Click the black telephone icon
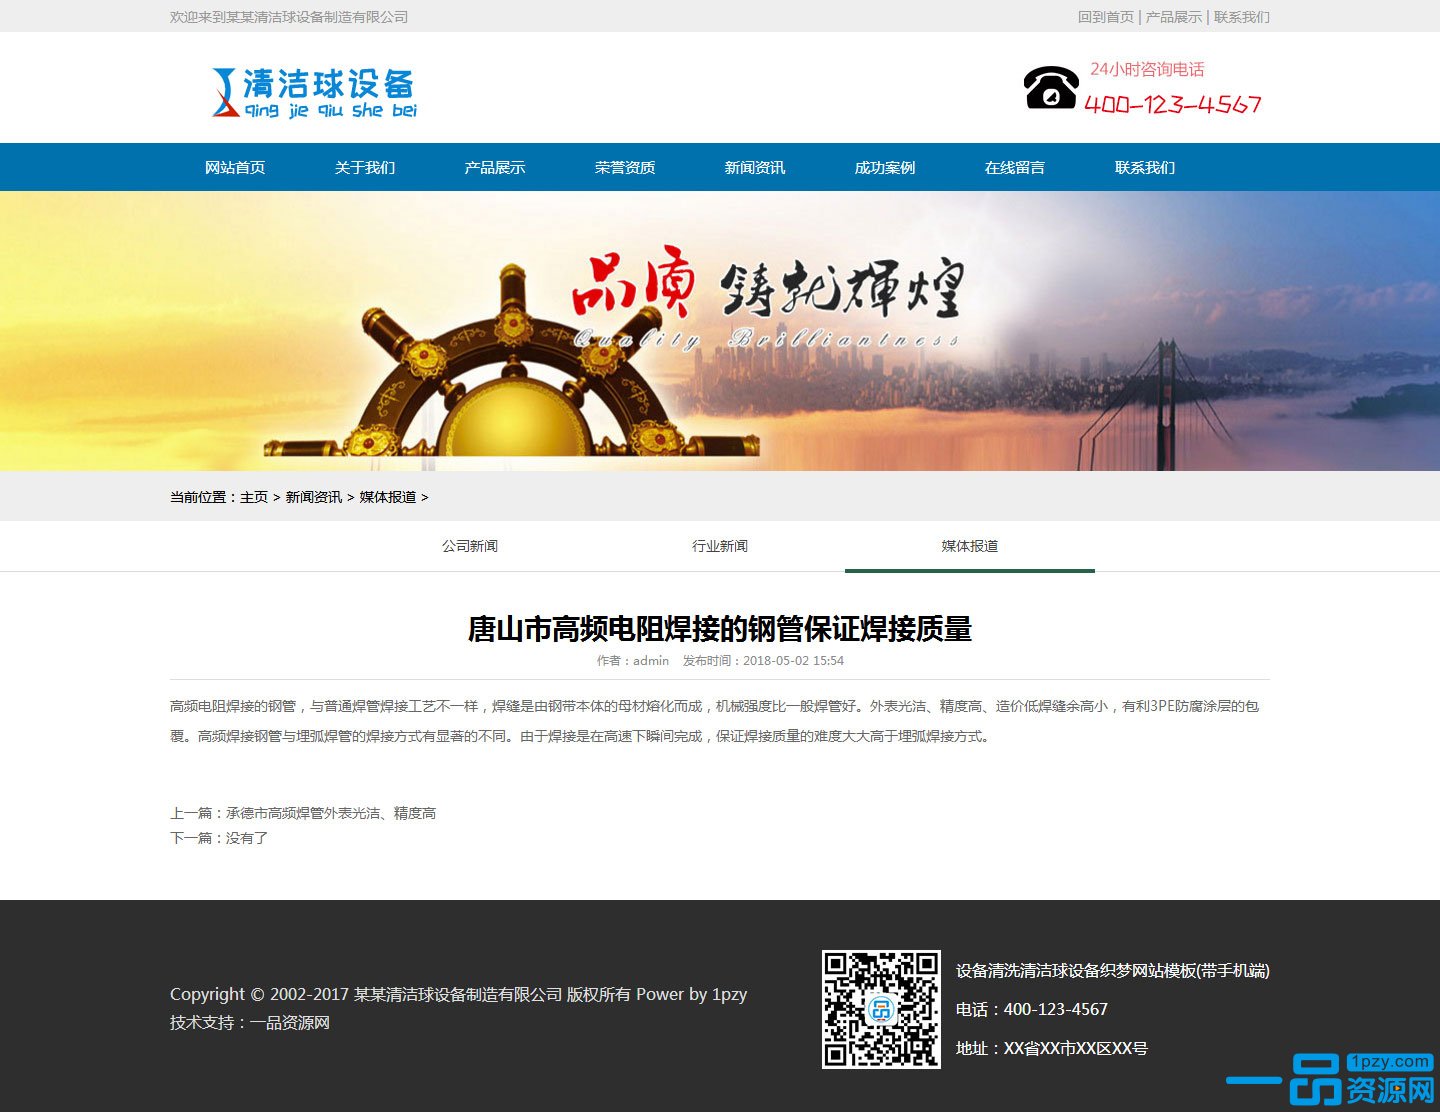The height and width of the screenshot is (1112, 1440). (x=1051, y=87)
